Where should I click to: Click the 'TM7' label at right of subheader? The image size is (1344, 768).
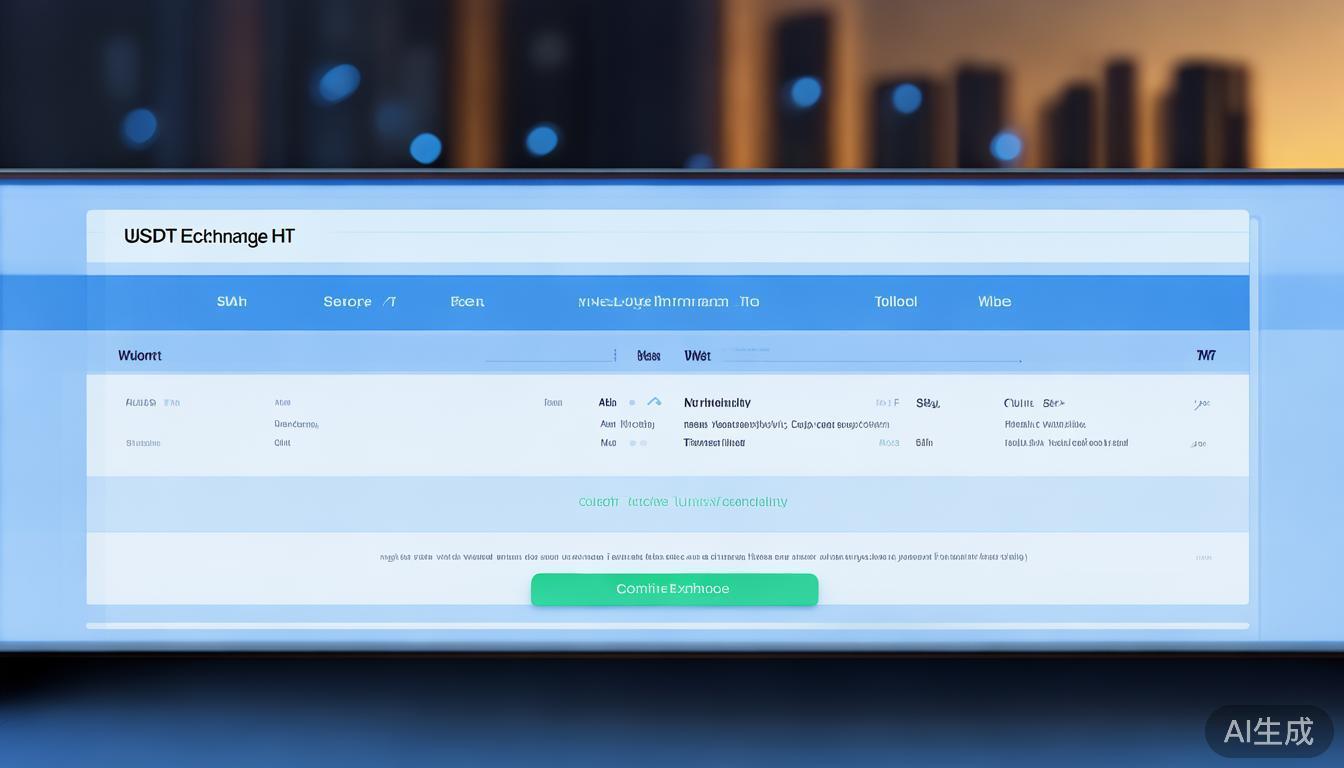1206,356
